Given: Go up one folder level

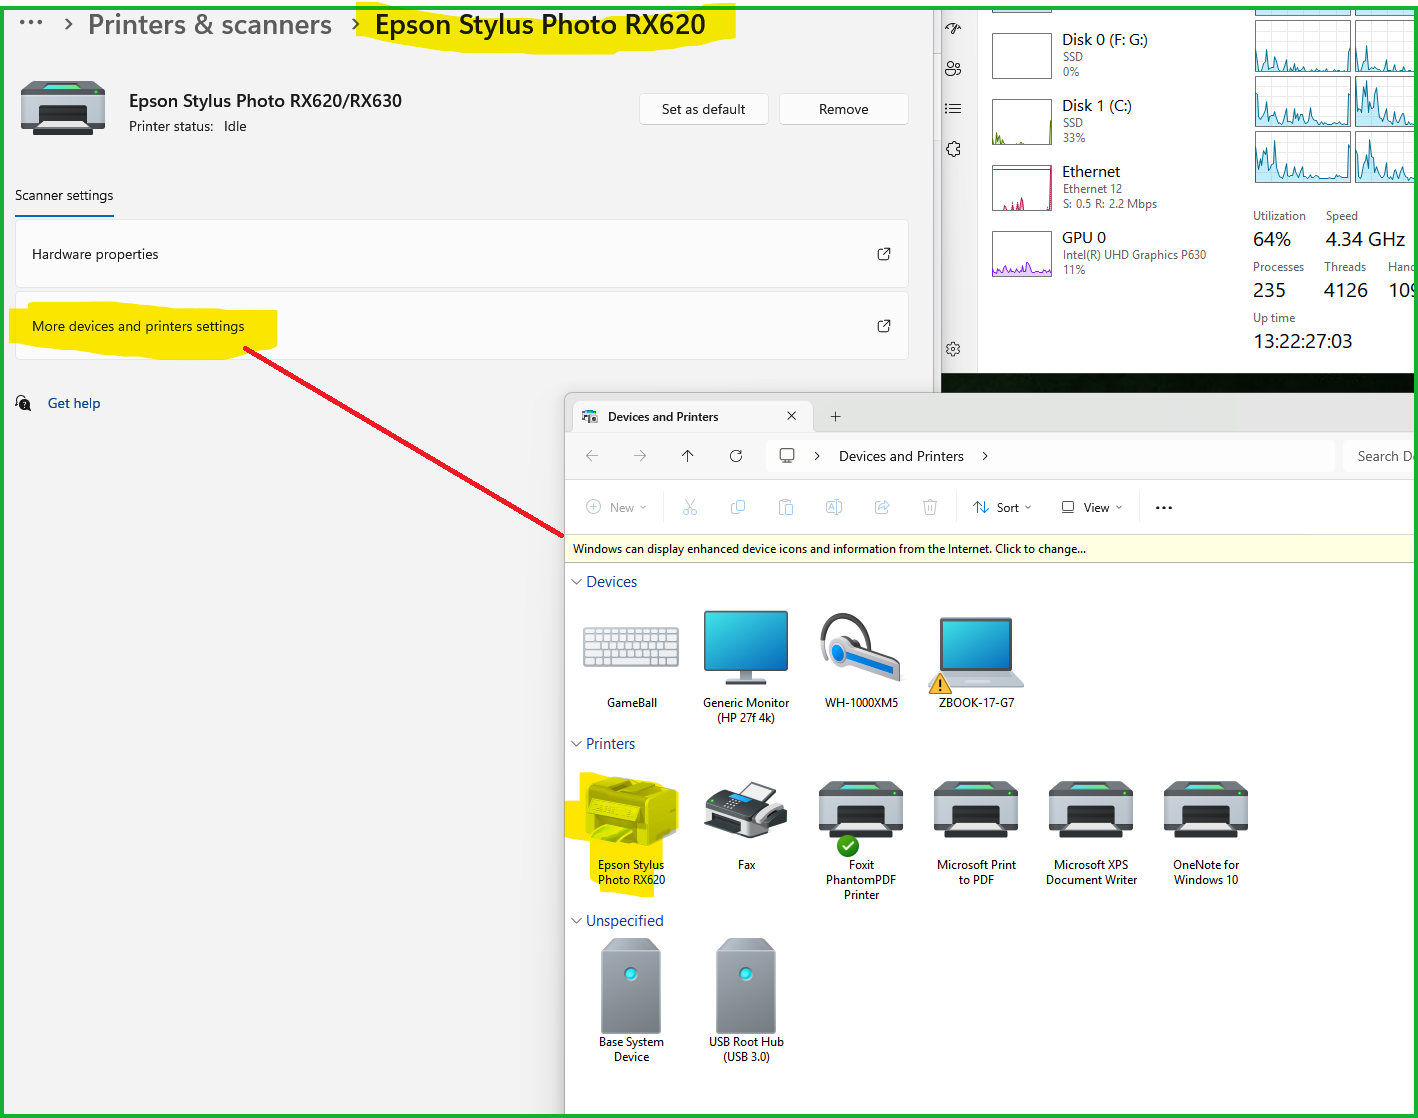Looking at the screenshot, I should (688, 456).
